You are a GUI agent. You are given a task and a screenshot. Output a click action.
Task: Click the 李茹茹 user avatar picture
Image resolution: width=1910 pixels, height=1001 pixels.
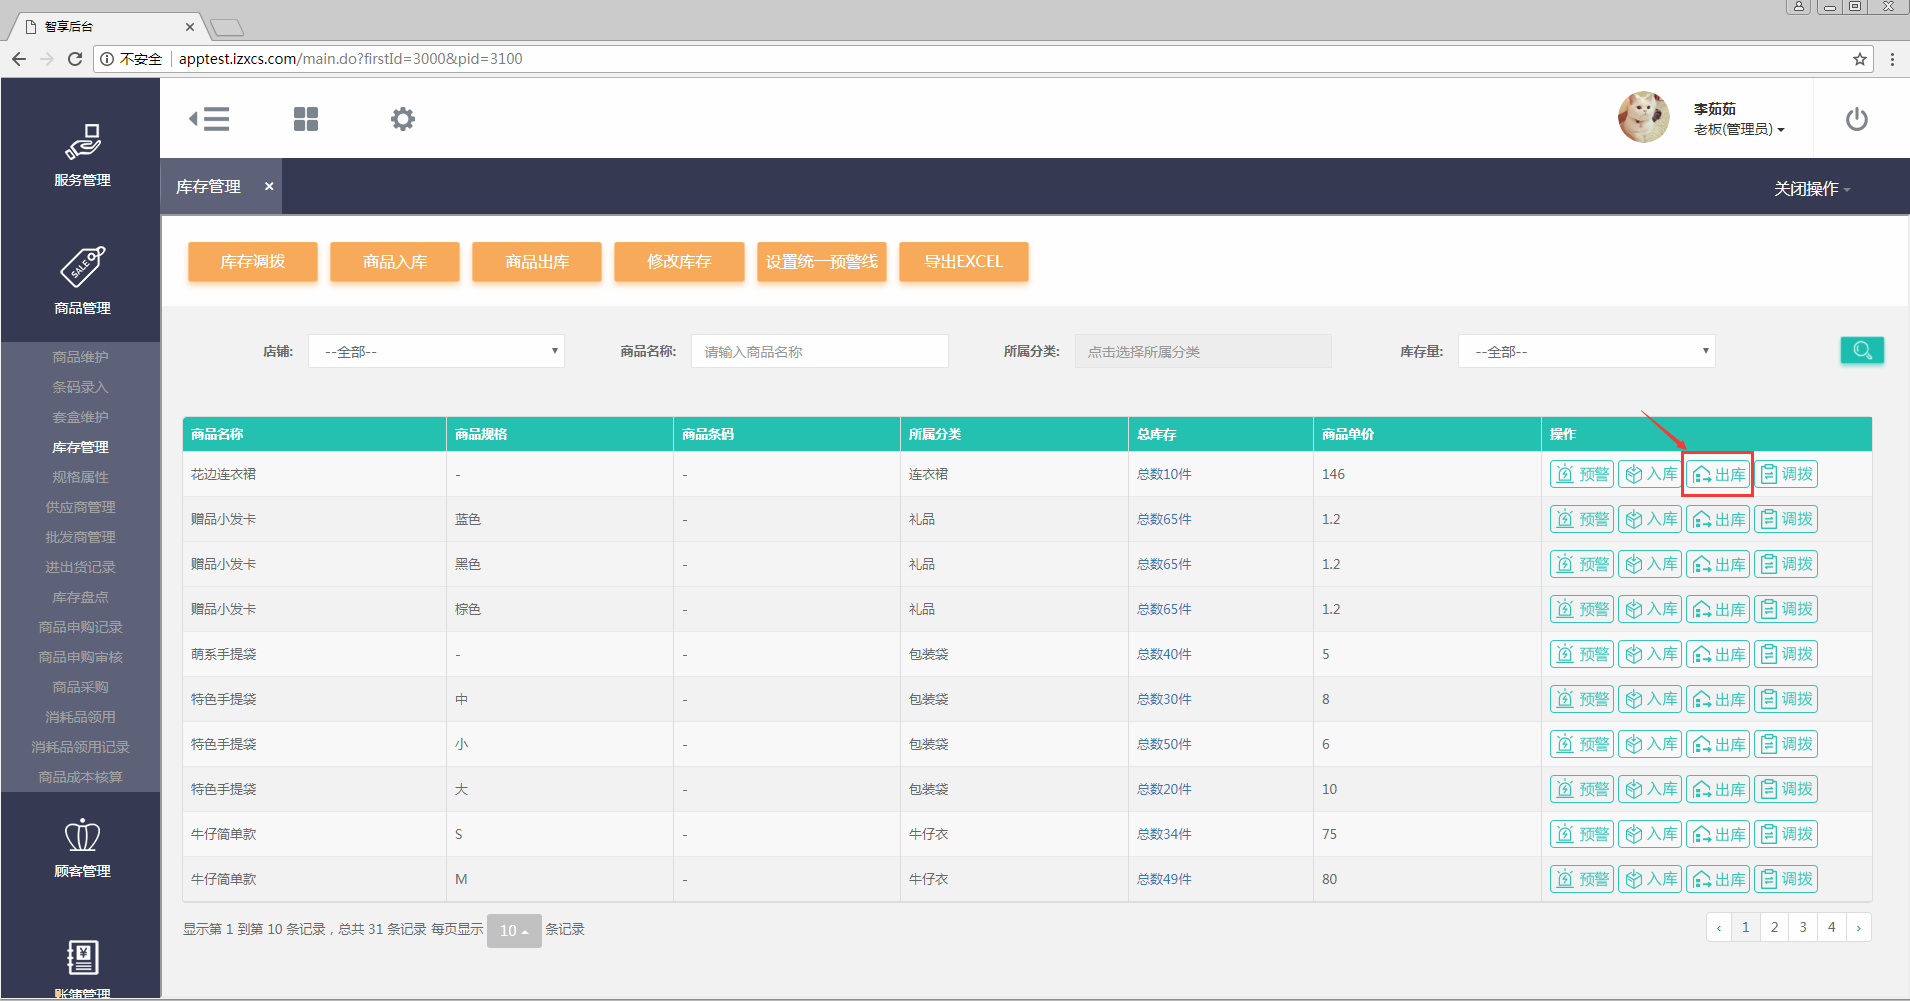(1643, 117)
